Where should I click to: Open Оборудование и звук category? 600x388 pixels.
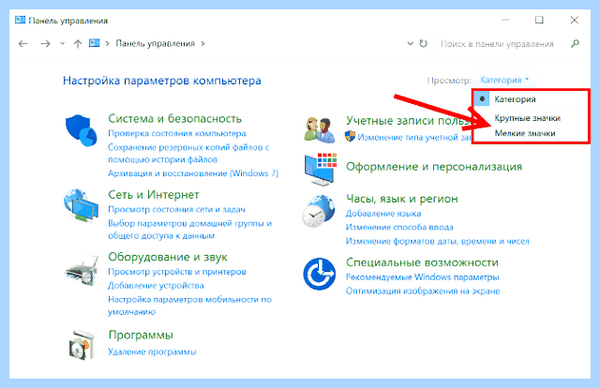pos(168,257)
